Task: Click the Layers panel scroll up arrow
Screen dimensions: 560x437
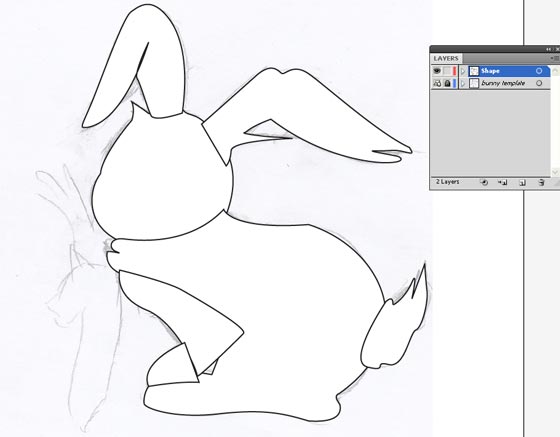Action: click(x=555, y=71)
